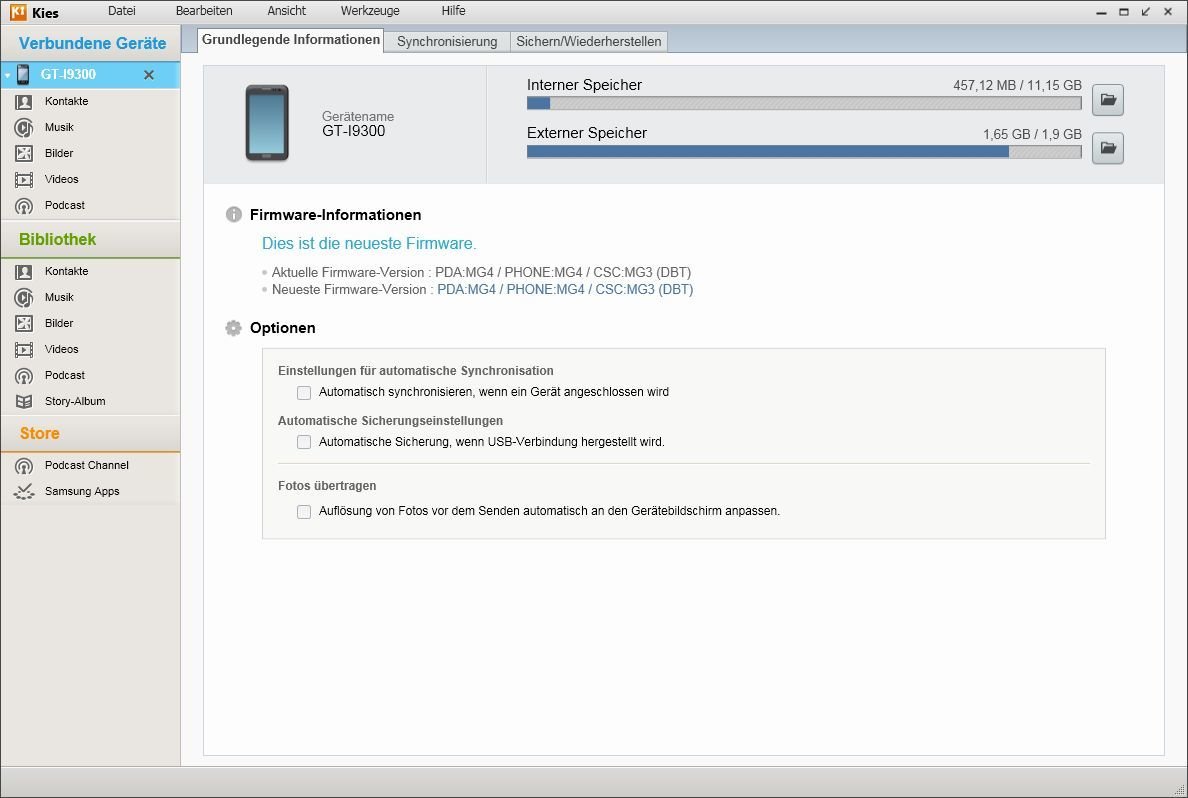
Task: Enable automatic sync when device connected
Action: (304, 393)
